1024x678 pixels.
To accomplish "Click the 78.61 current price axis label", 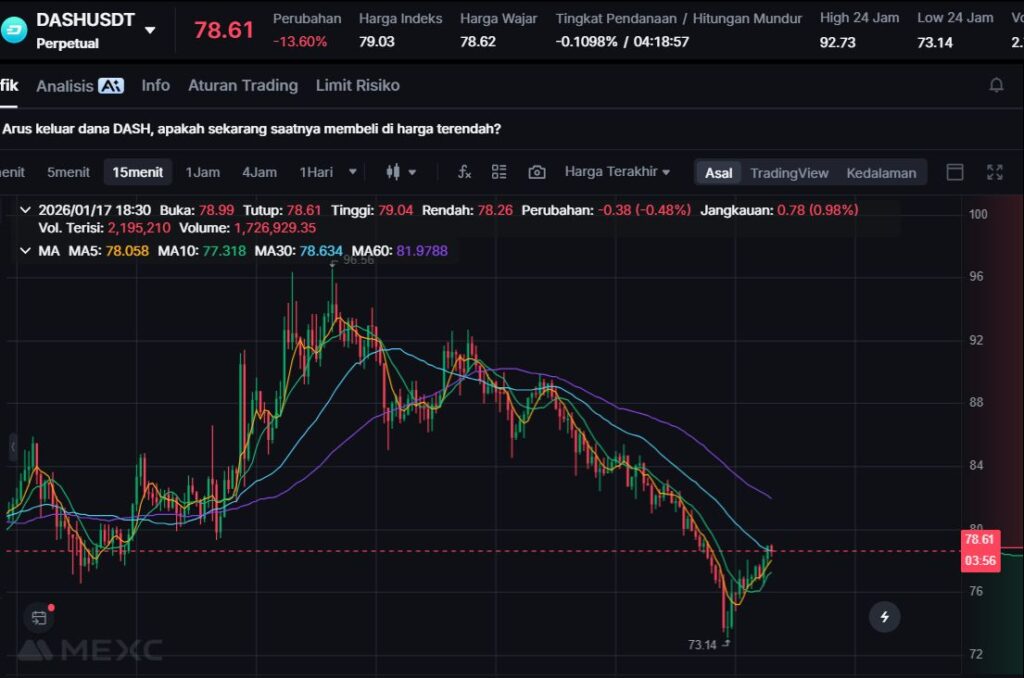I will [979, 540].
